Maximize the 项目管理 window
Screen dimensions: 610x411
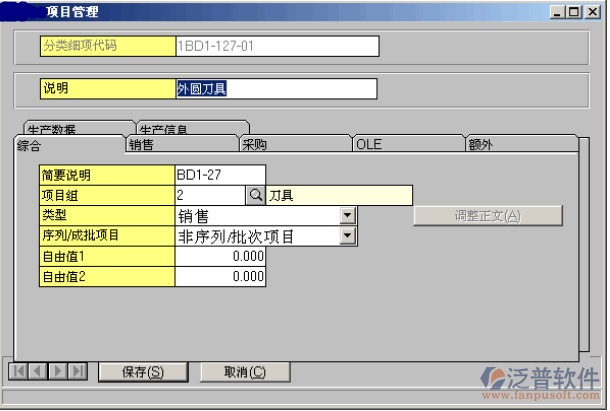[572, 12]
